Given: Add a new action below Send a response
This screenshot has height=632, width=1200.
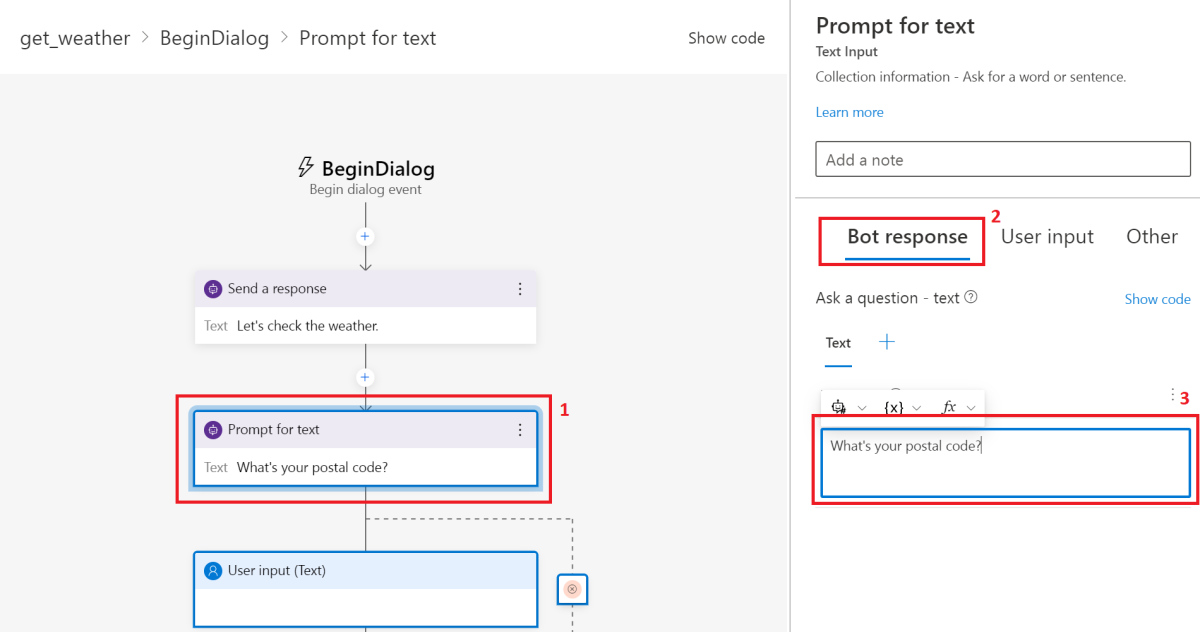Looking at the screenshot, I should (365, 376).
